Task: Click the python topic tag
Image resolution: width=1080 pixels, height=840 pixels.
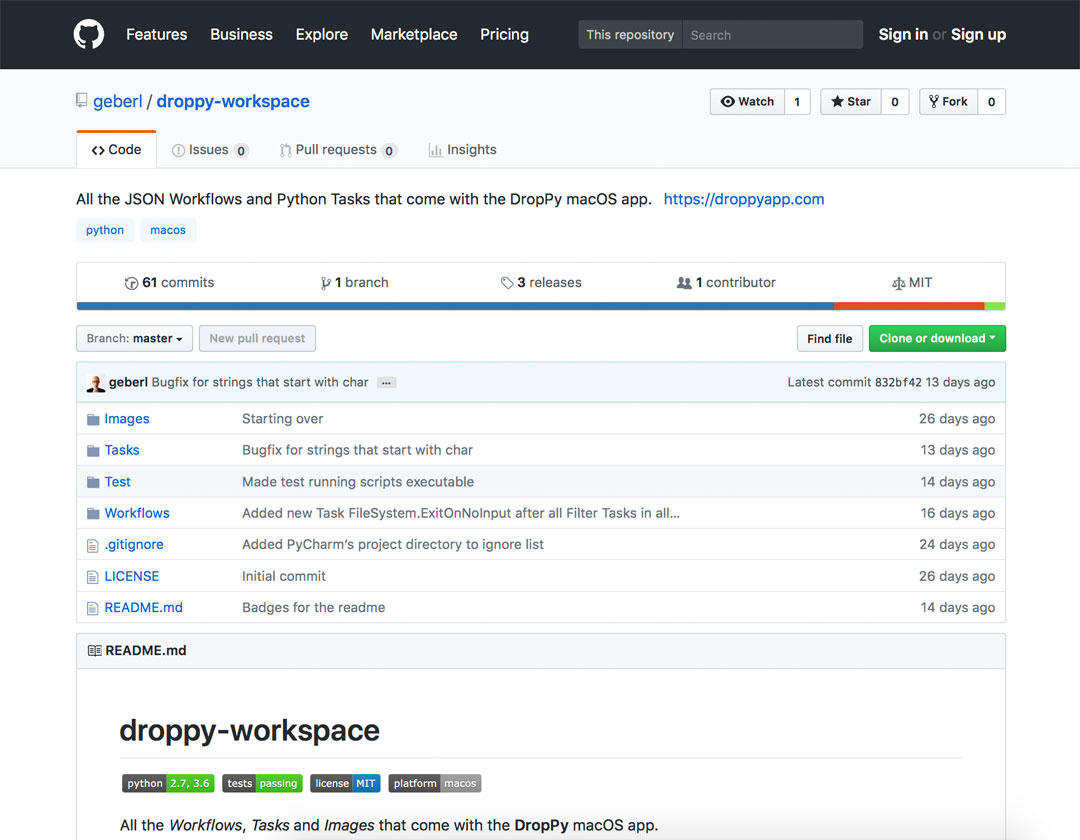Action: (x=105, y=230)
